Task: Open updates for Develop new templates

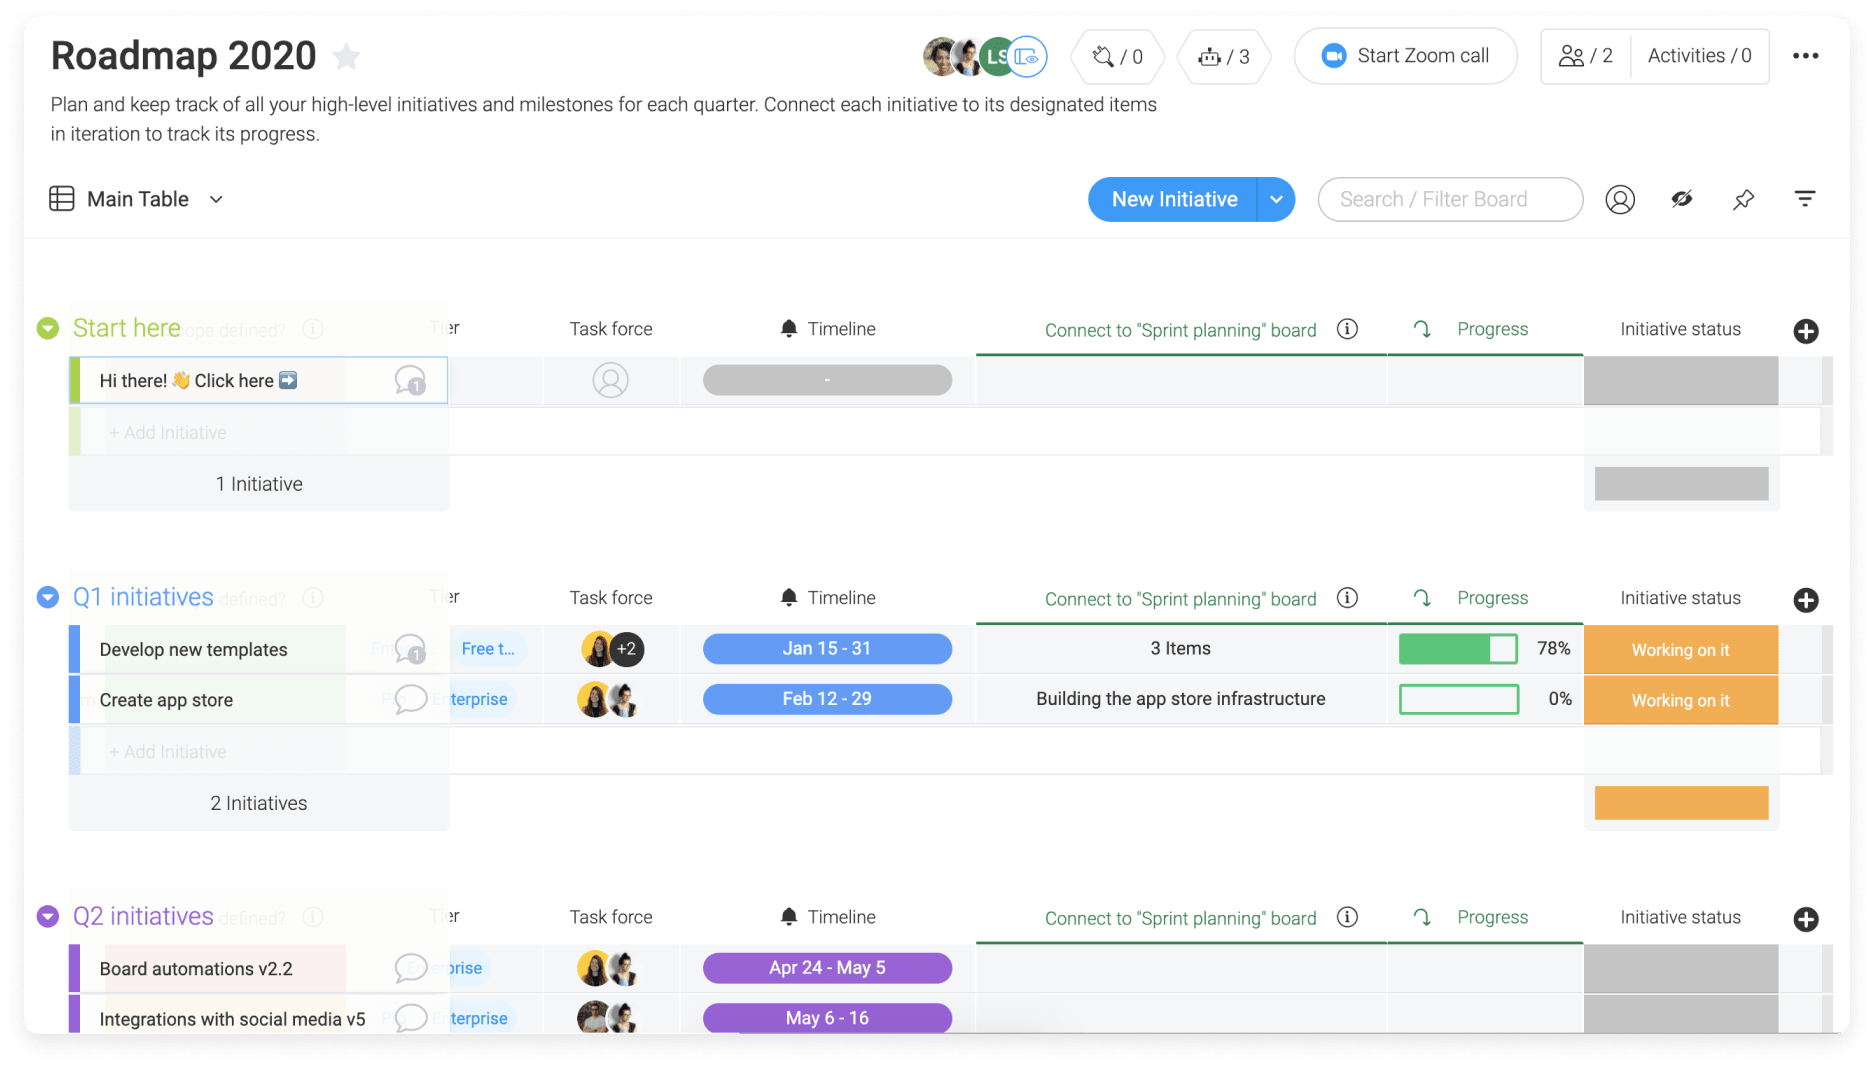Action: click(x=410, y=649)
